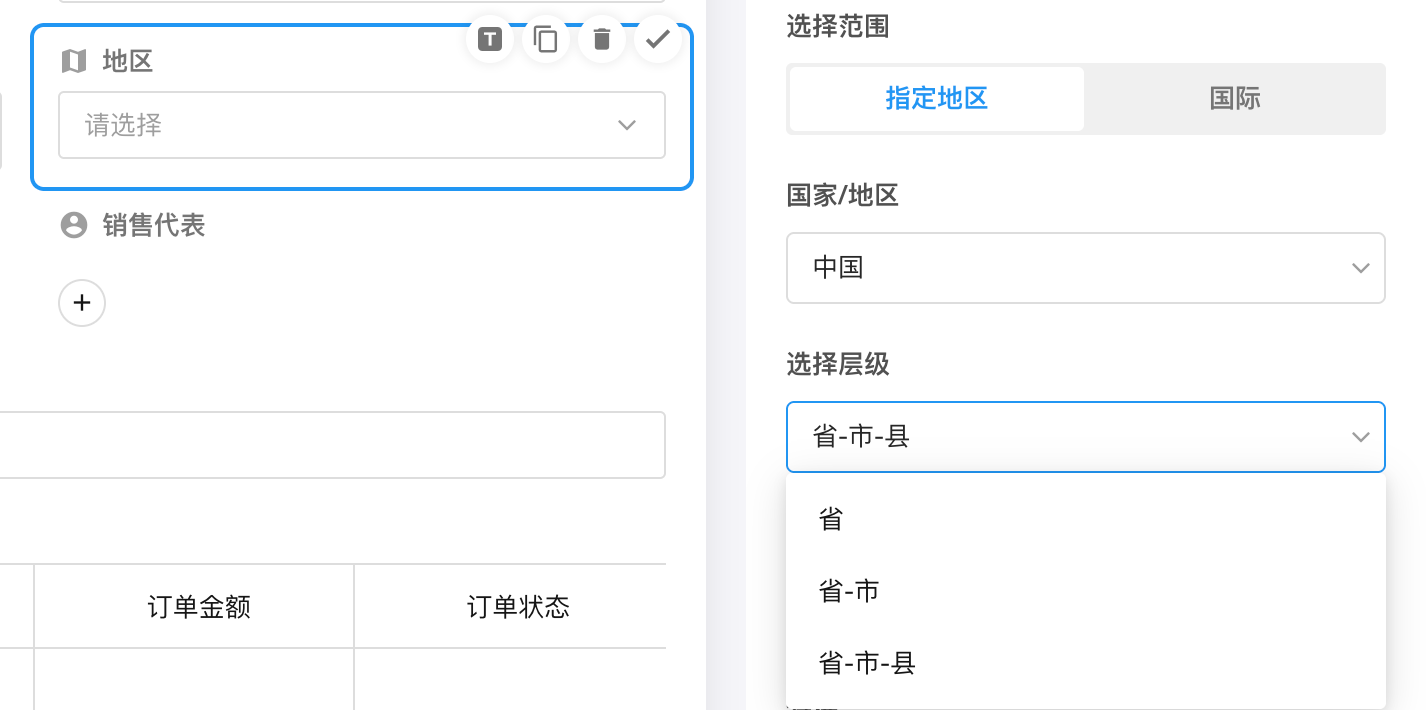Select the 销售代表 field label
1426x710 pixels.
click(x=154, y=226)
